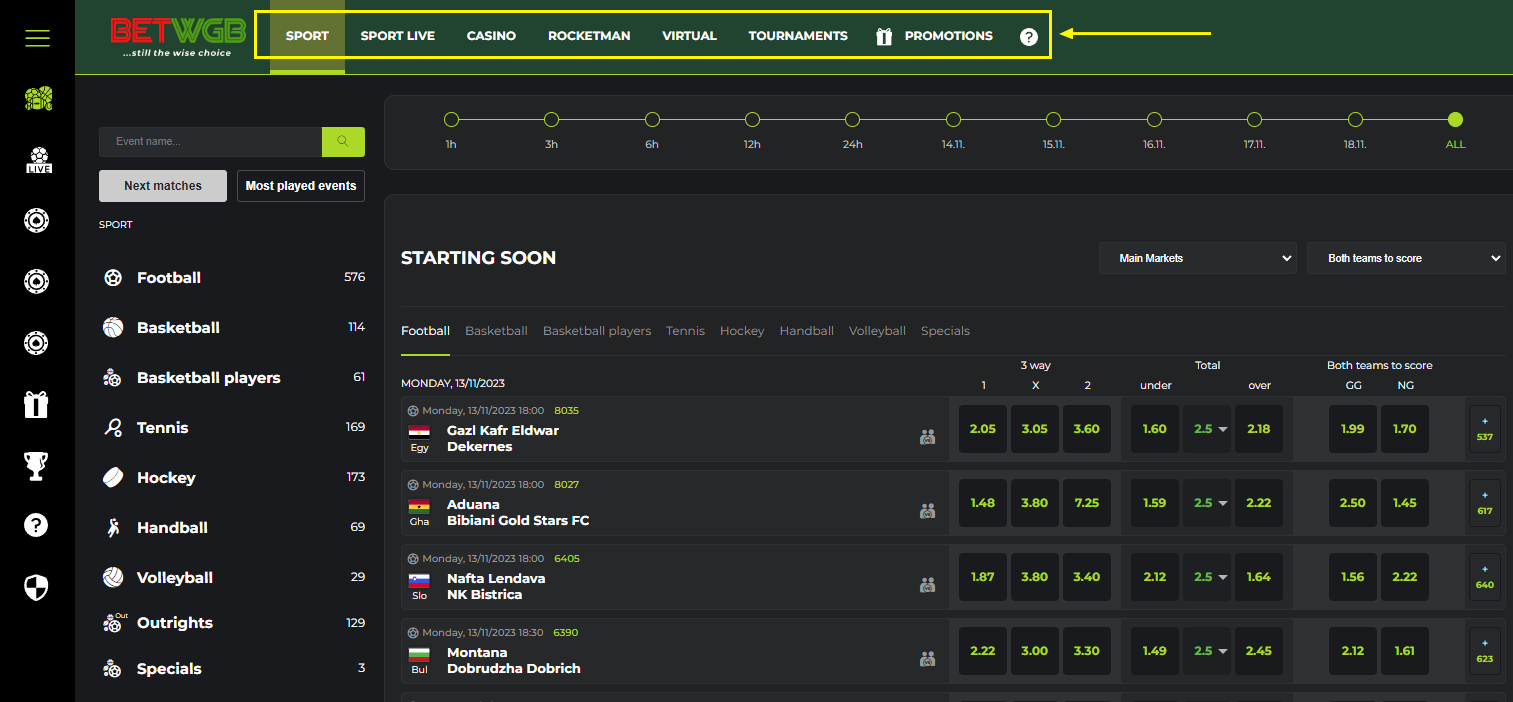Click the Event name search field
This screenshot has width=1513, height=702.
pos(210,141)
